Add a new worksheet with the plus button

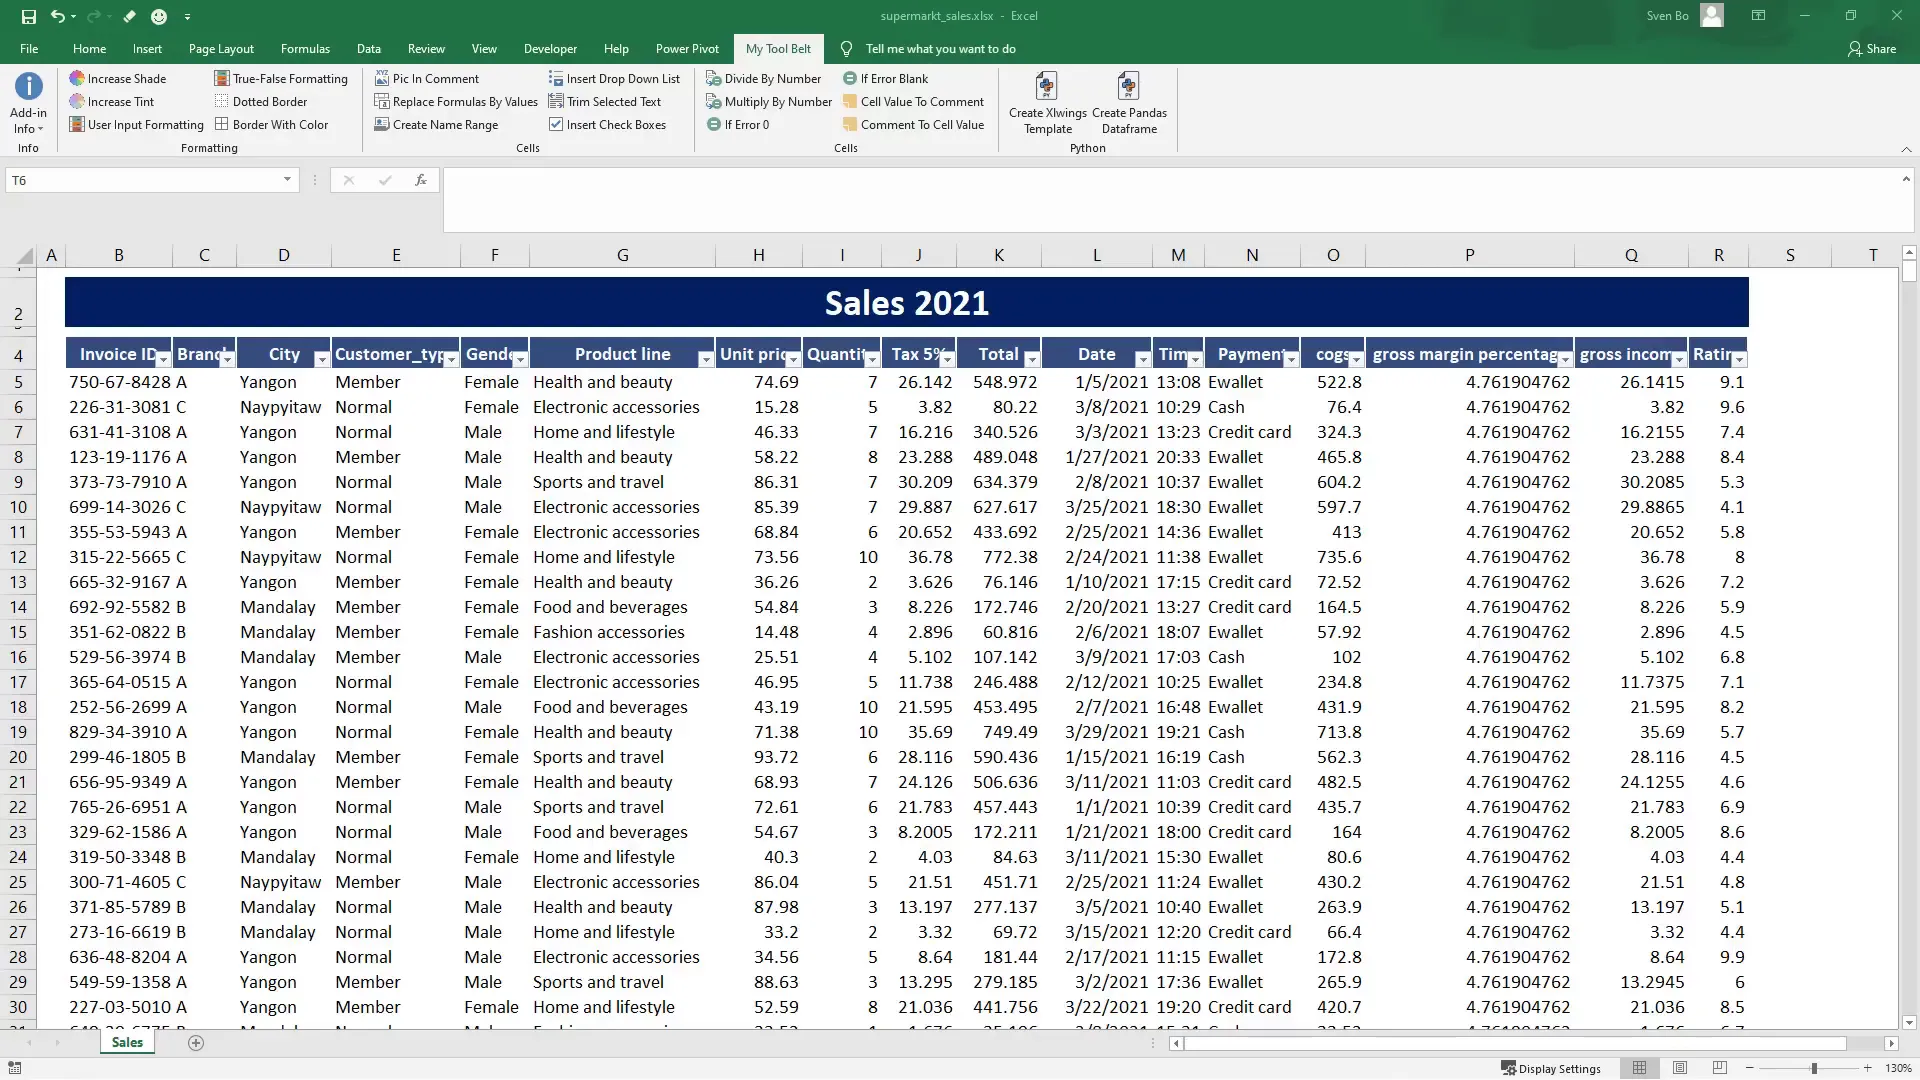[196, 1043]
